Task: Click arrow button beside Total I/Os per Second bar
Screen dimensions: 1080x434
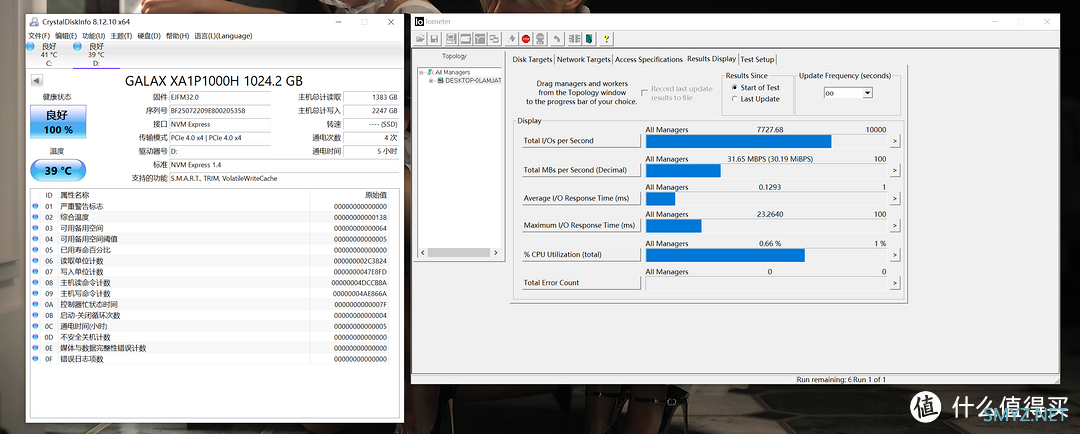Action: (895, 141)
